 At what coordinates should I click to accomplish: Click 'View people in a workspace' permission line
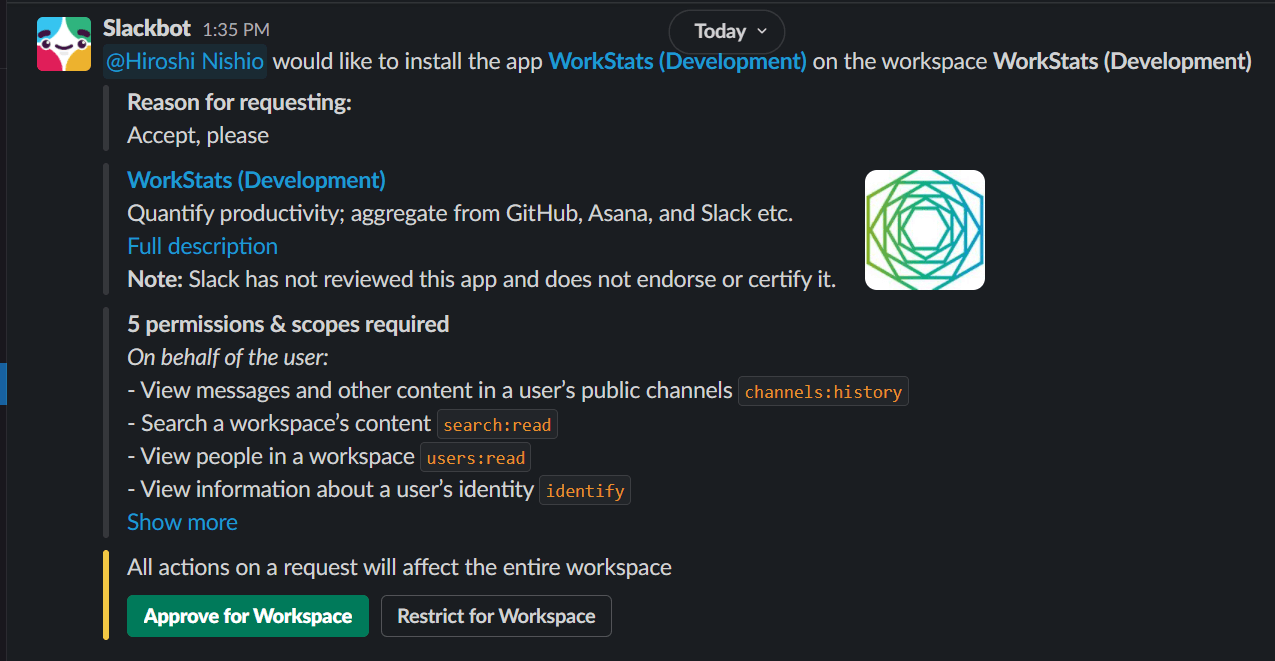tap(271, 456)
